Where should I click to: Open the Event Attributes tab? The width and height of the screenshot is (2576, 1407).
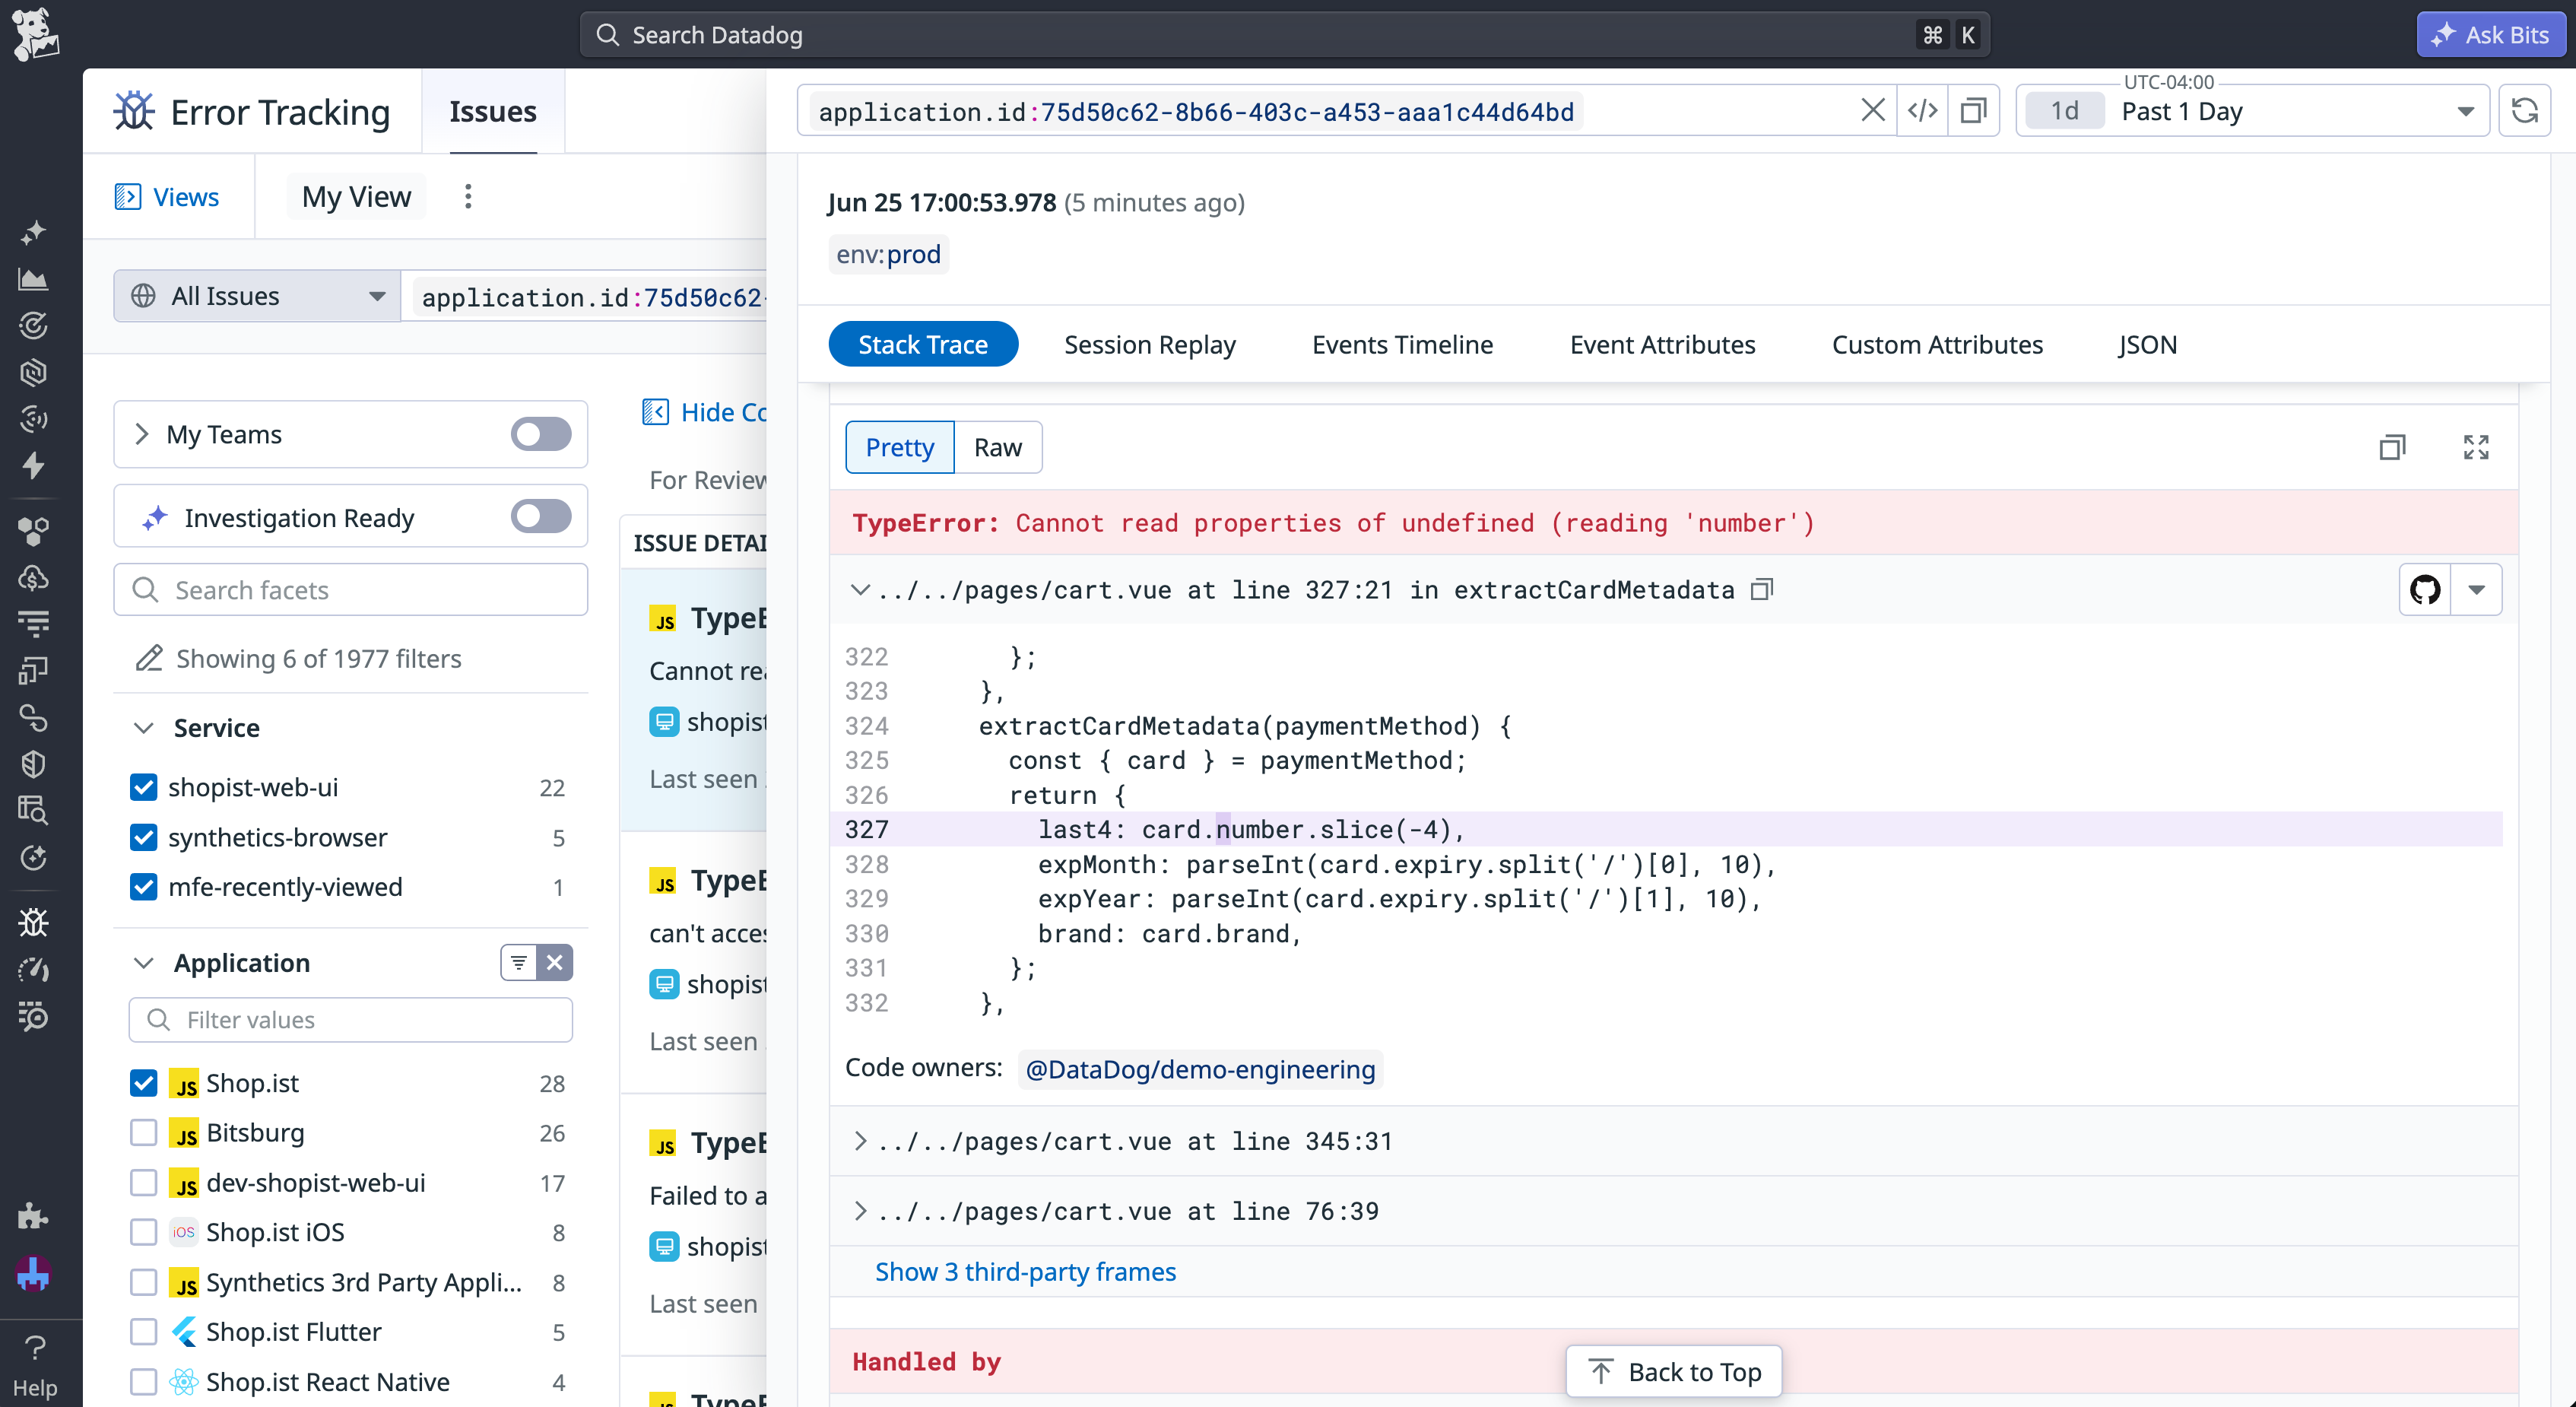(1662, 345)
